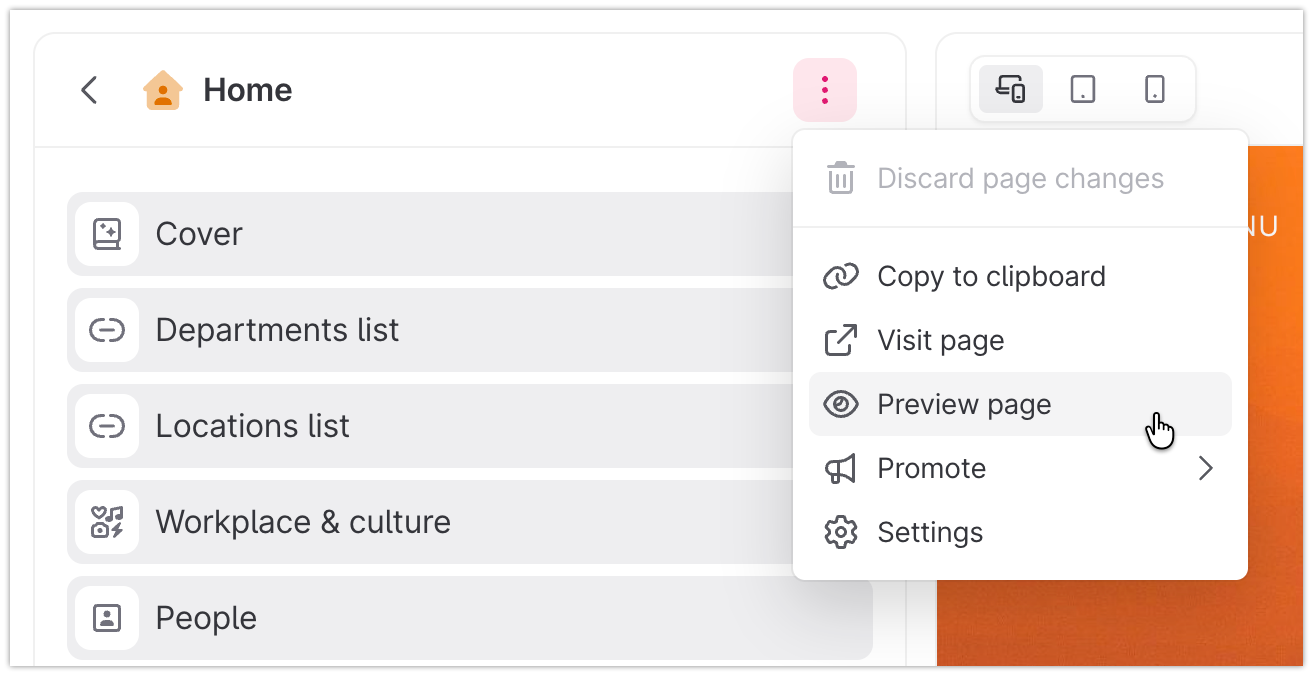Click the Workplace & culture section icon
Viewport: 1313px width, 676px height.
[x=107, y=522]
